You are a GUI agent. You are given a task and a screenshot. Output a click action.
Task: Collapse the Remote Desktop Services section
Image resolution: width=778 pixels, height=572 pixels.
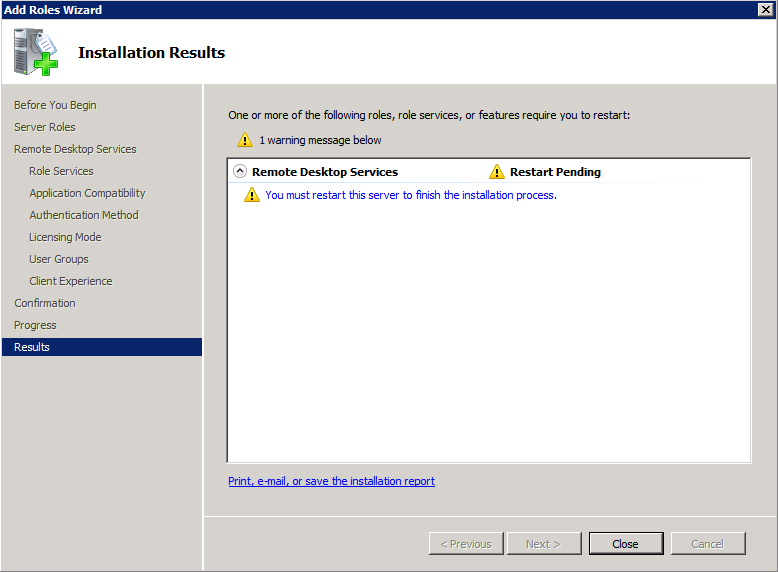(x=240, y=172)
